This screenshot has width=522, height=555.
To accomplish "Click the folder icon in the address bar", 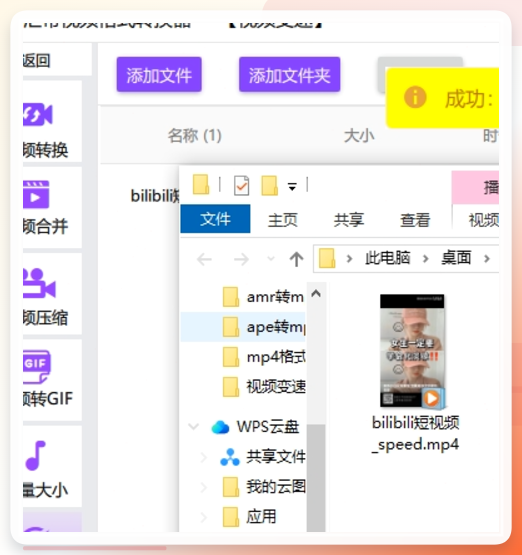I will (327, 258).
